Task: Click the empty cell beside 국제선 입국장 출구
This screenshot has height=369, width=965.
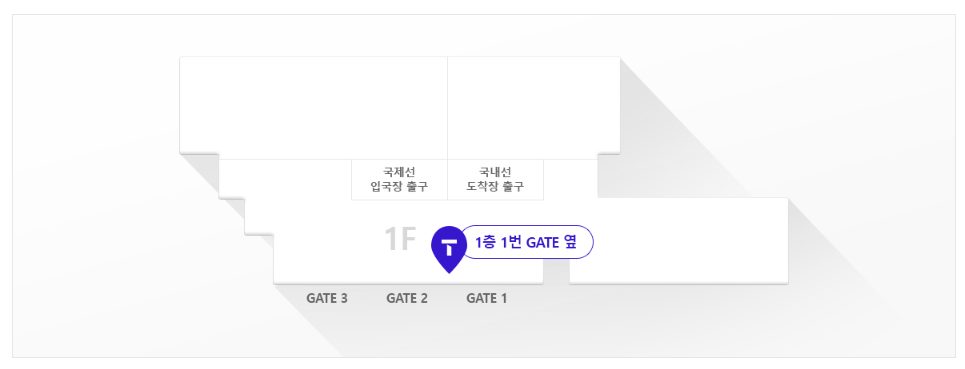Action: click(x=286, y=180)
